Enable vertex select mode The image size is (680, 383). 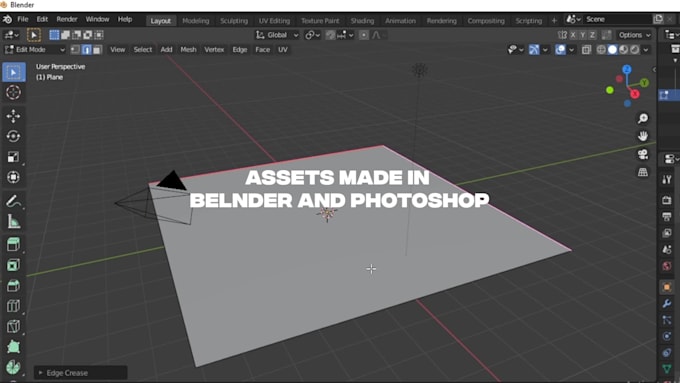point(75,50)
